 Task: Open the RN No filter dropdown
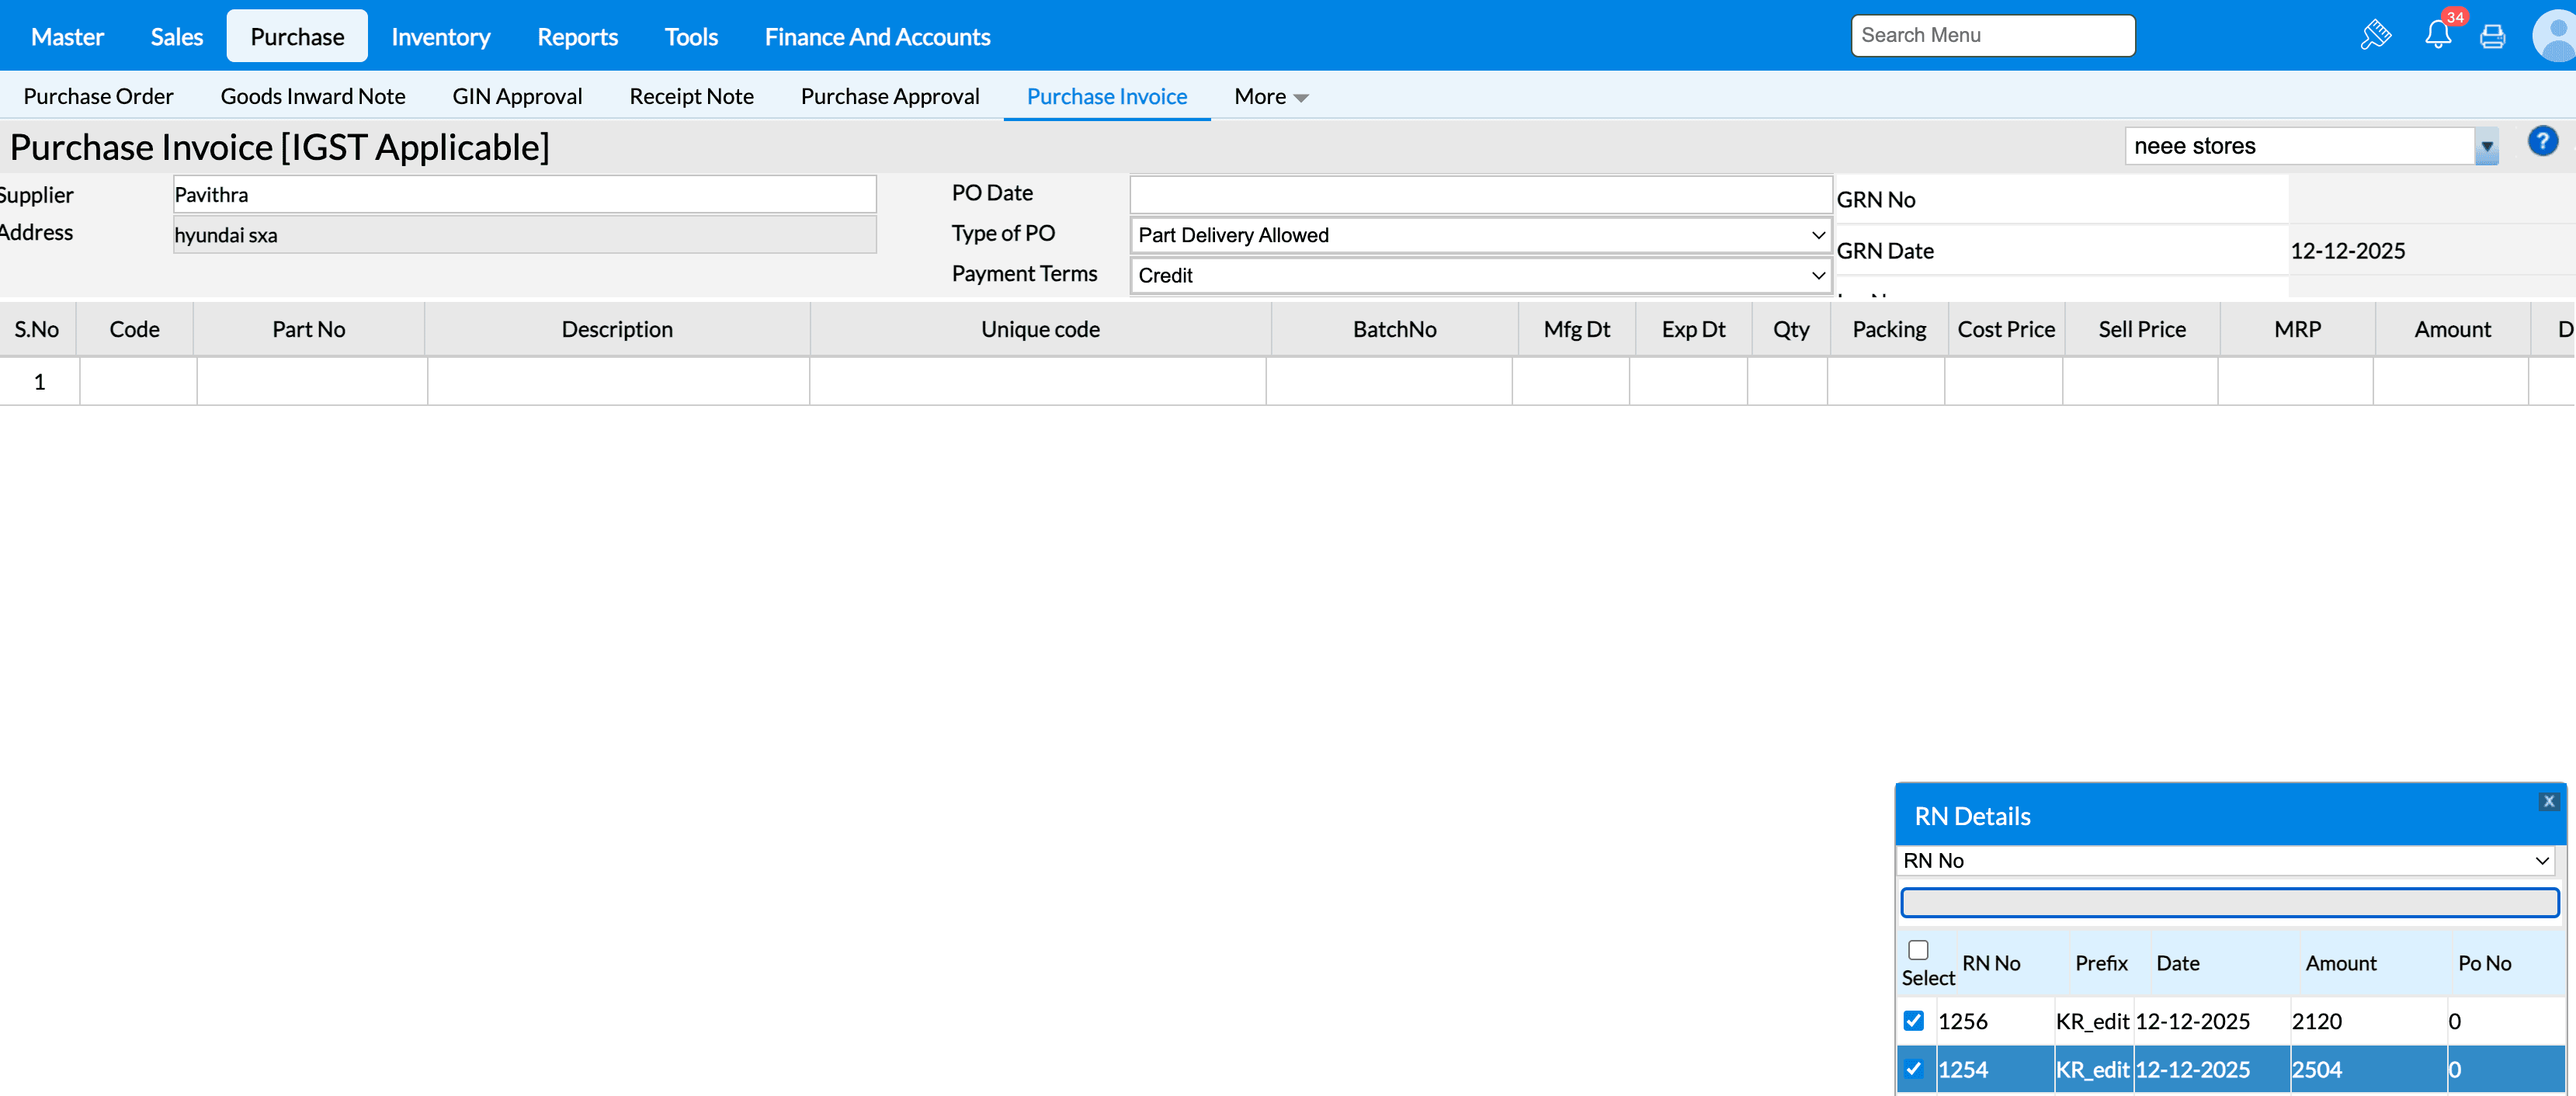2225,860
